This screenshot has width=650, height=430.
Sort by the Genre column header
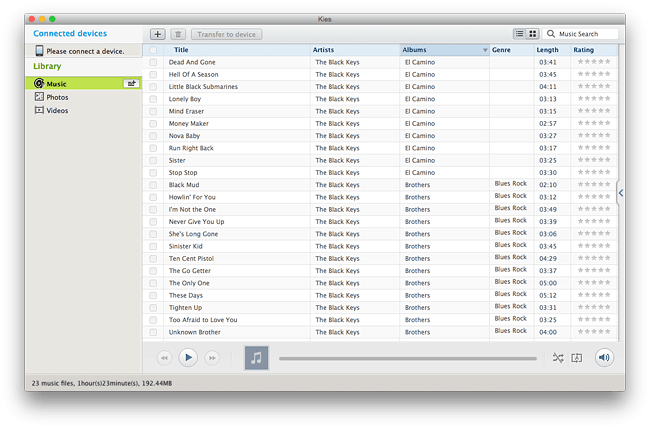[512, 50]
